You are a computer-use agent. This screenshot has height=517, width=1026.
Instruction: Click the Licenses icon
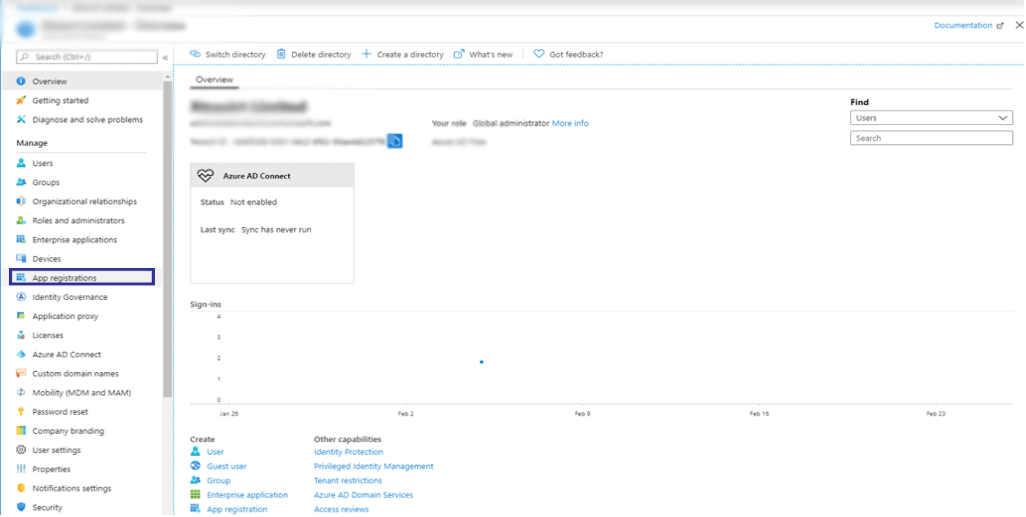tap(21, 335)
